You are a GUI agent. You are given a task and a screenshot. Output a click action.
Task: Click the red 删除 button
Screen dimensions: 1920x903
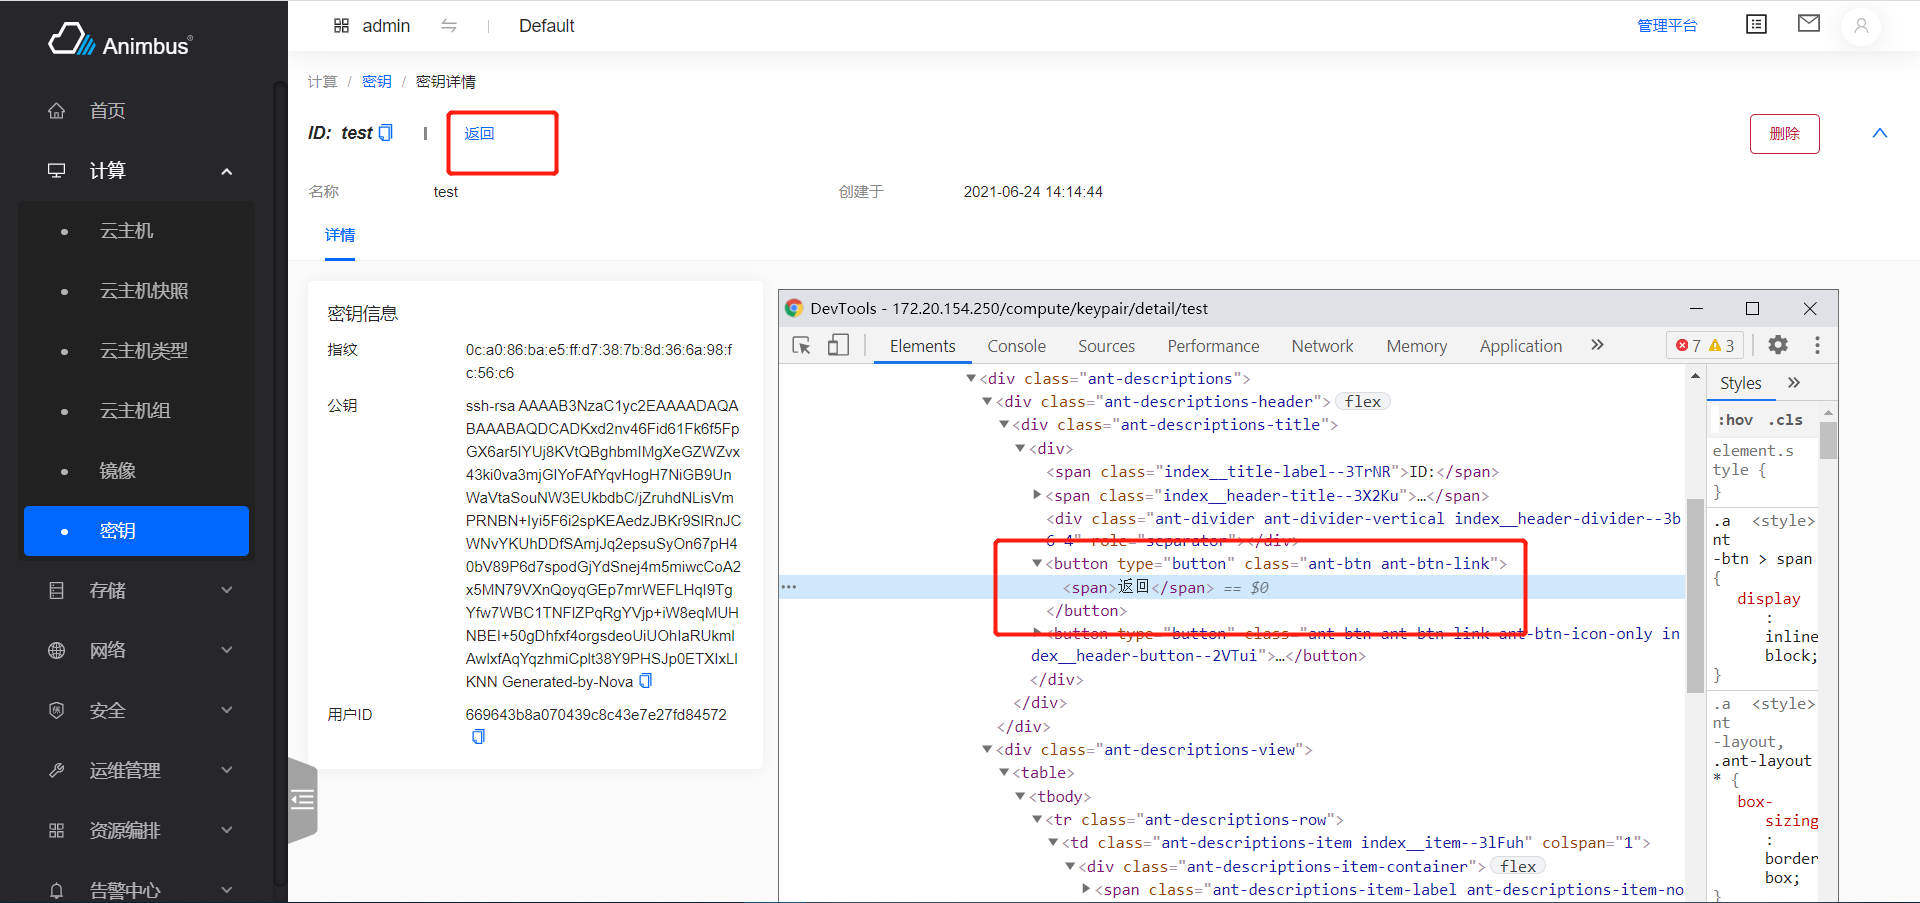[x=1784, y=134]
